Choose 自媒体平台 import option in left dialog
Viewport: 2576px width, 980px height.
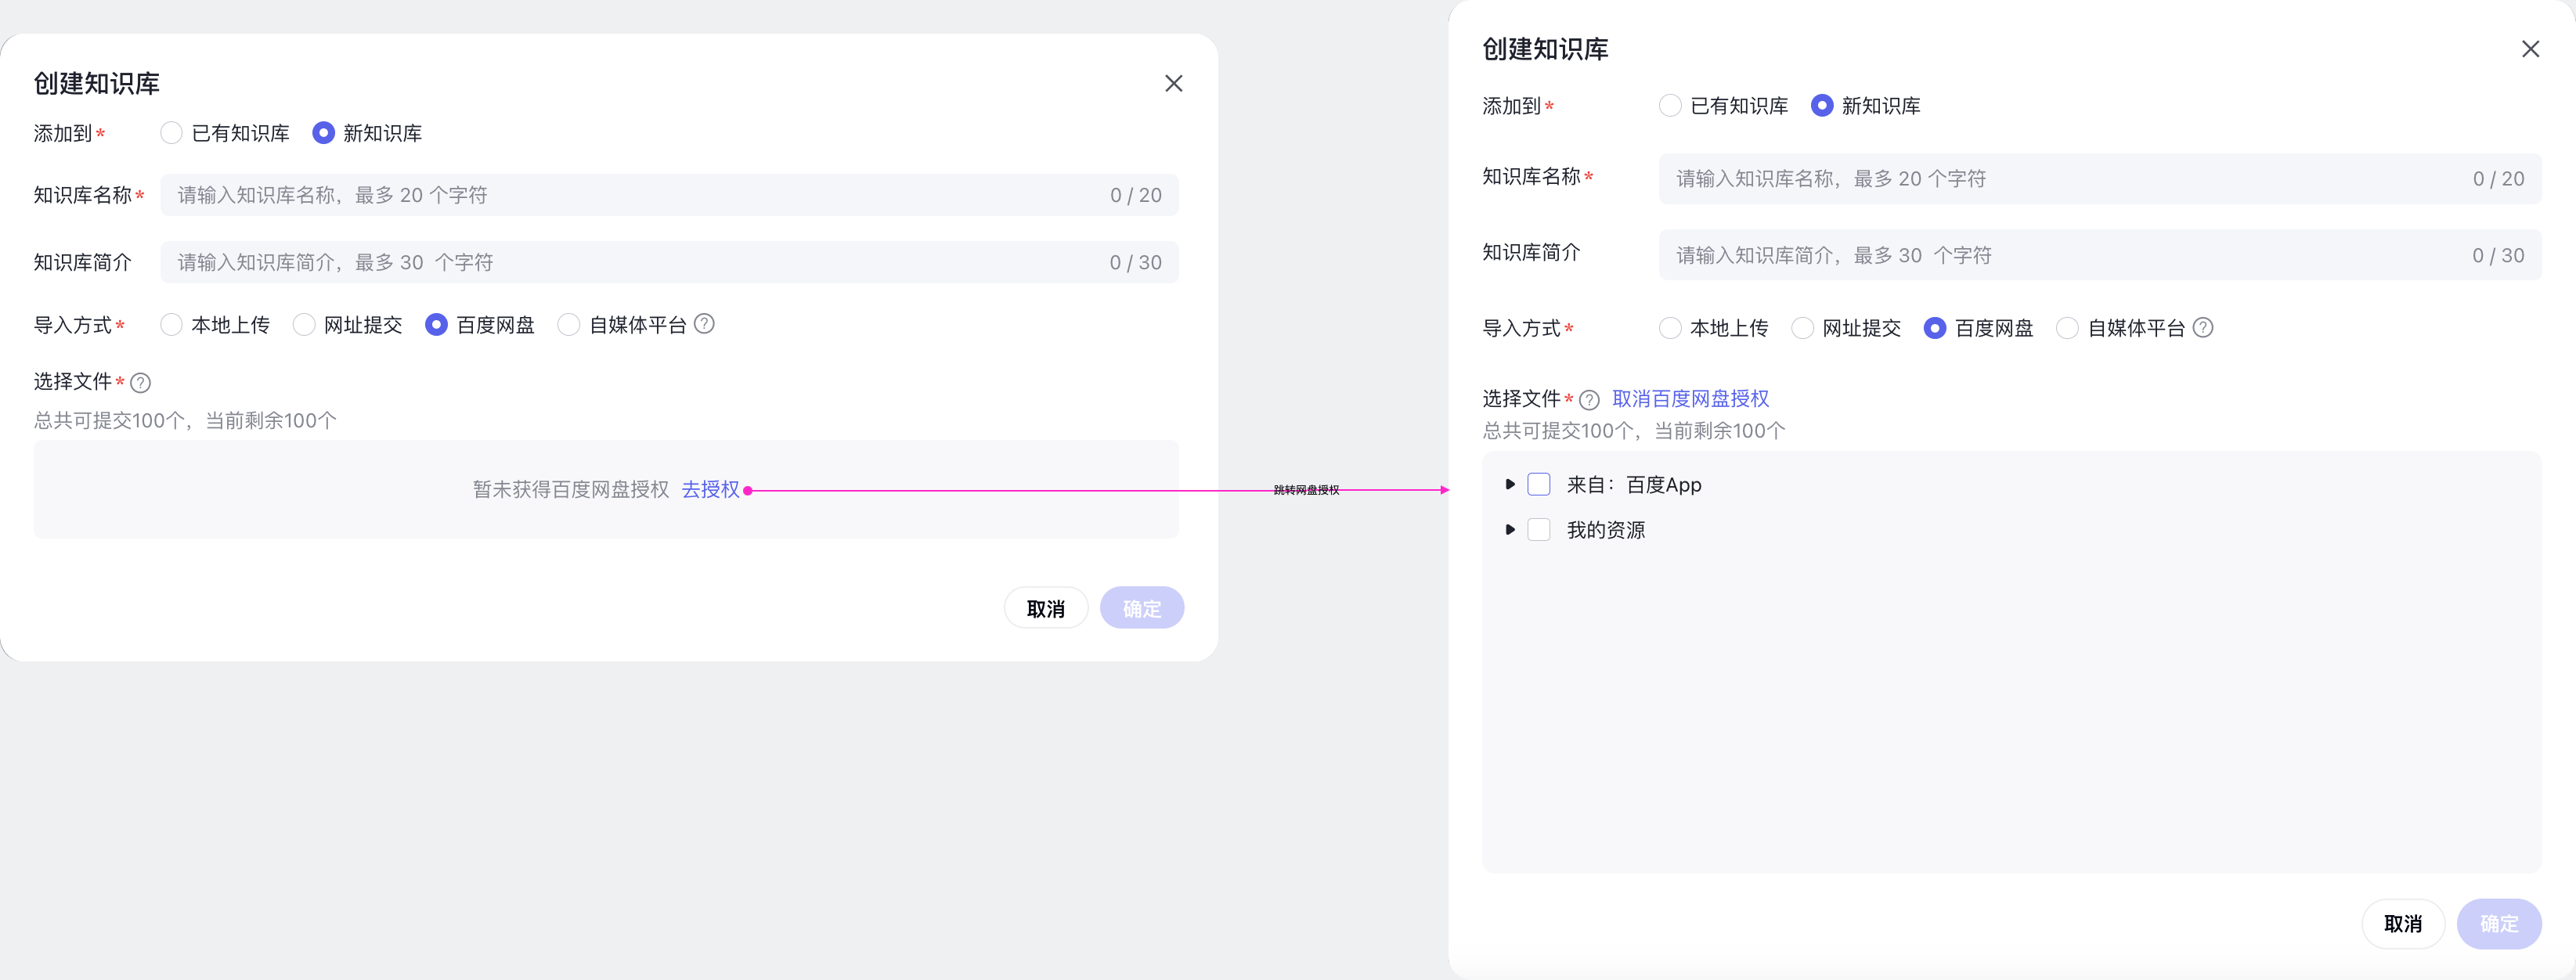click(x=568, y=324)
